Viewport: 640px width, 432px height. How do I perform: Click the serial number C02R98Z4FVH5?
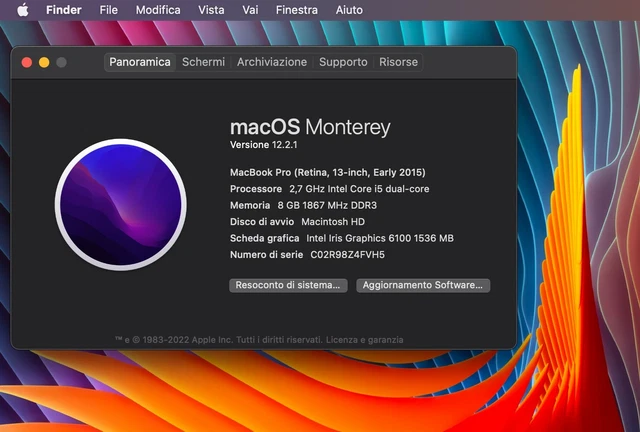pyautogui.click(x=347, y=255)
